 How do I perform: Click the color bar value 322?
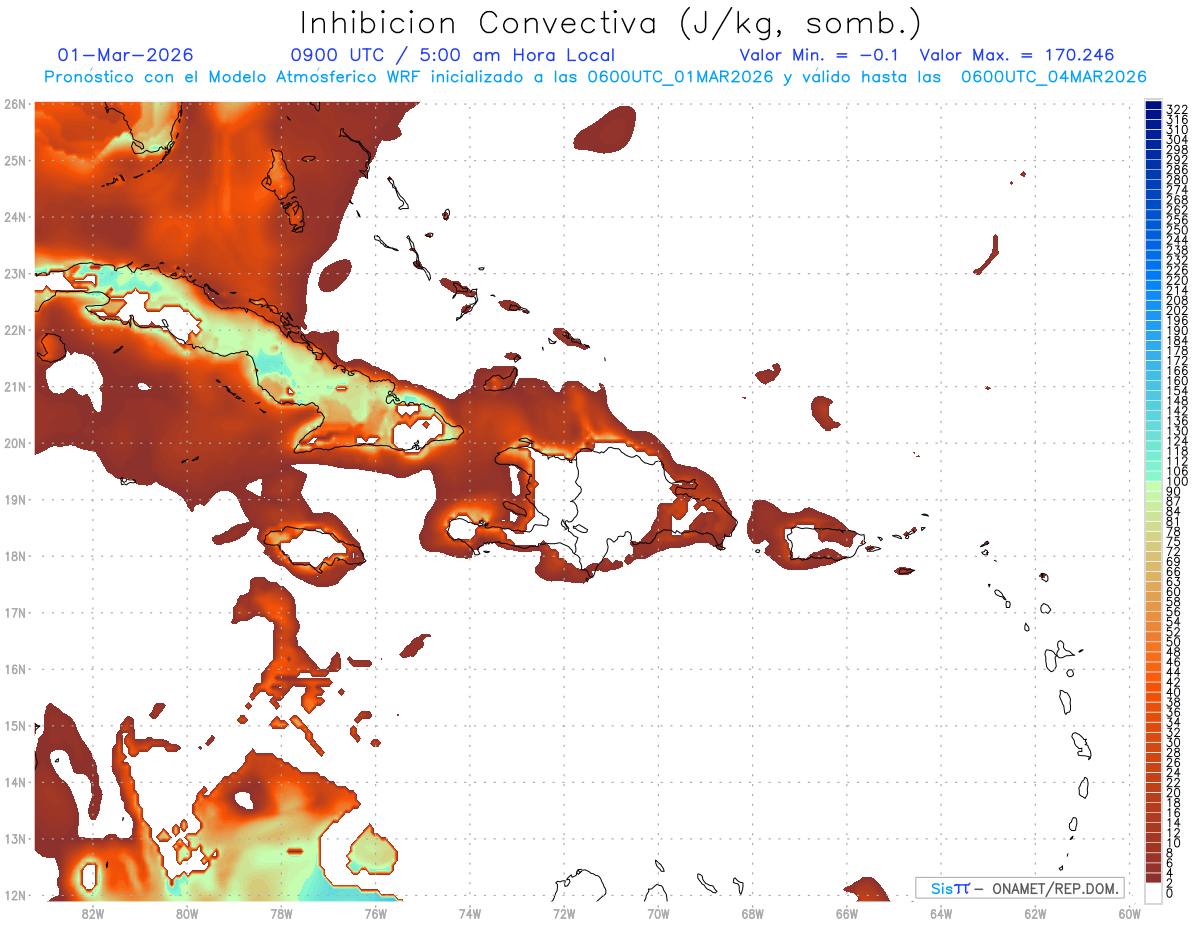click(1176, 109)
